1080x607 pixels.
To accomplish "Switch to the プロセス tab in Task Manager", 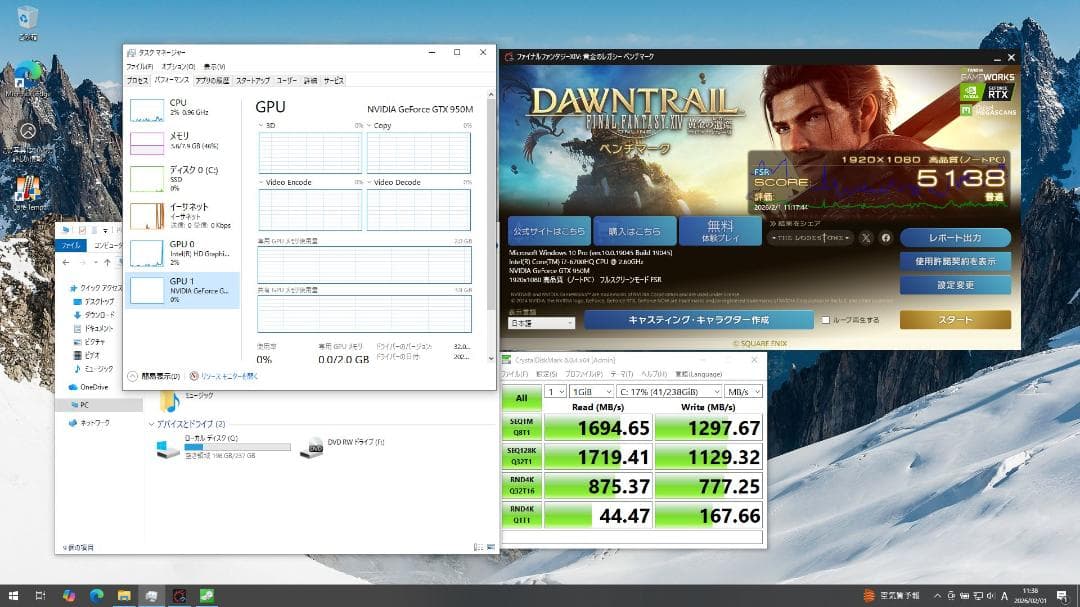I will (141, 80).
